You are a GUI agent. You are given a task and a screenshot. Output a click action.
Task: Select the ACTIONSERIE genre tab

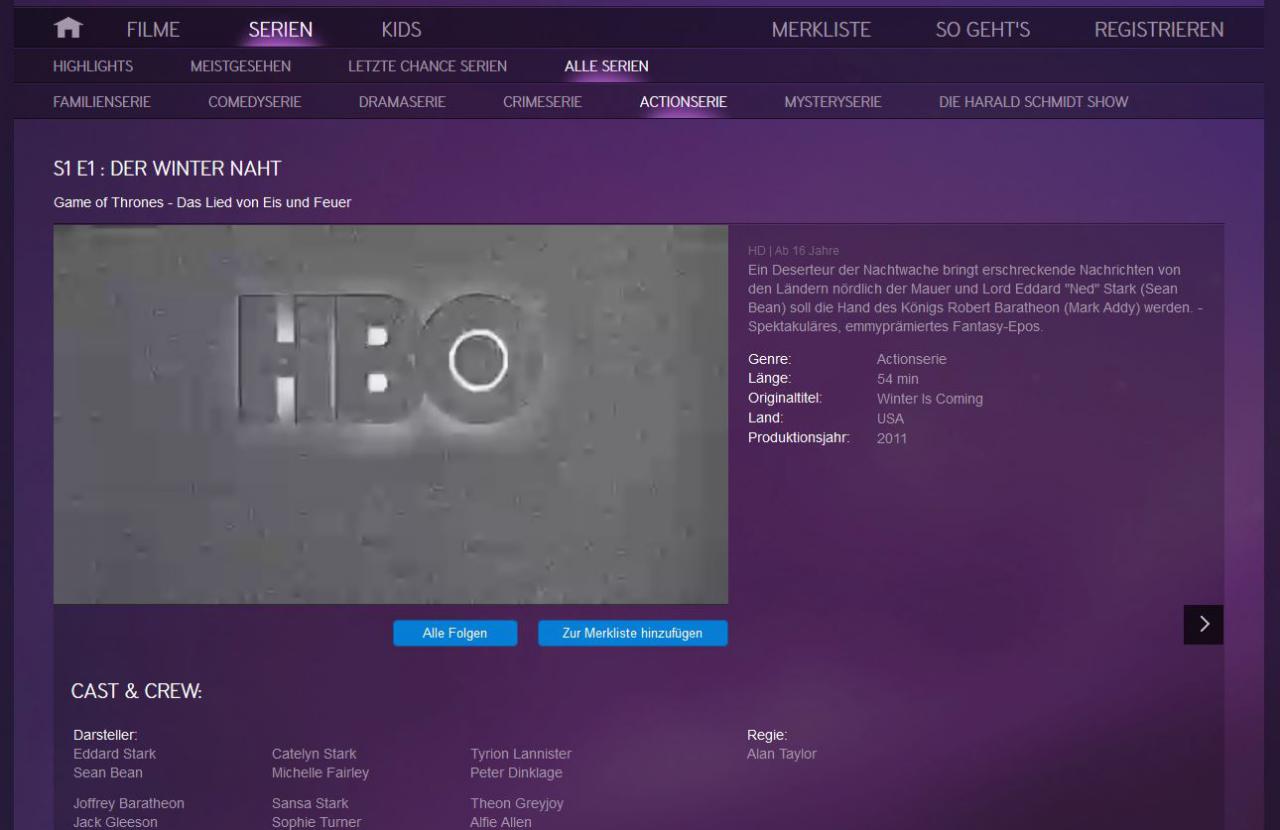coord(683,101)
